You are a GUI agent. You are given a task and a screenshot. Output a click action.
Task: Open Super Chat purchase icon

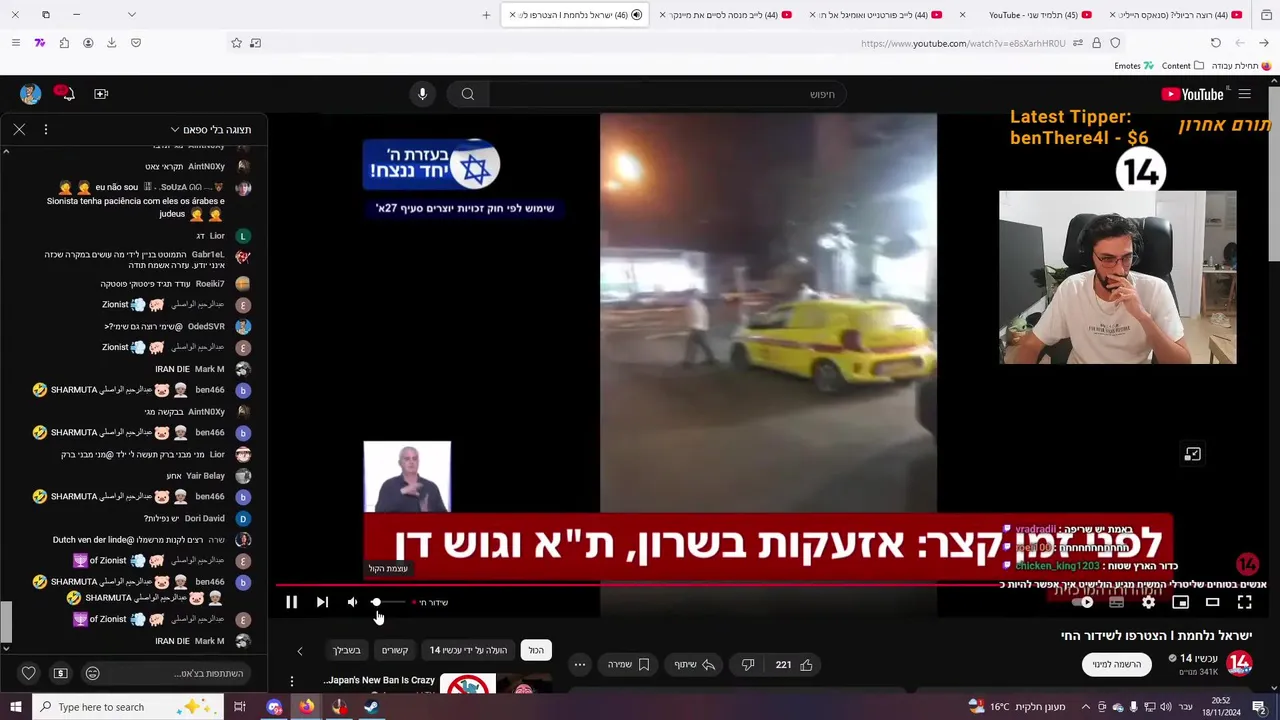60,673
